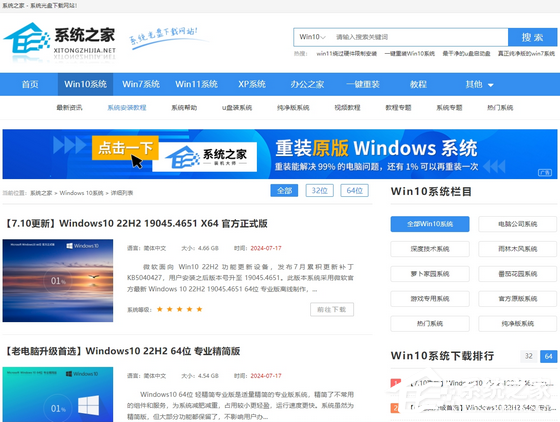This screenshot has height=422, width=560.
Task: Click the 点击一下 orange banner button
Action: (125, 147)
